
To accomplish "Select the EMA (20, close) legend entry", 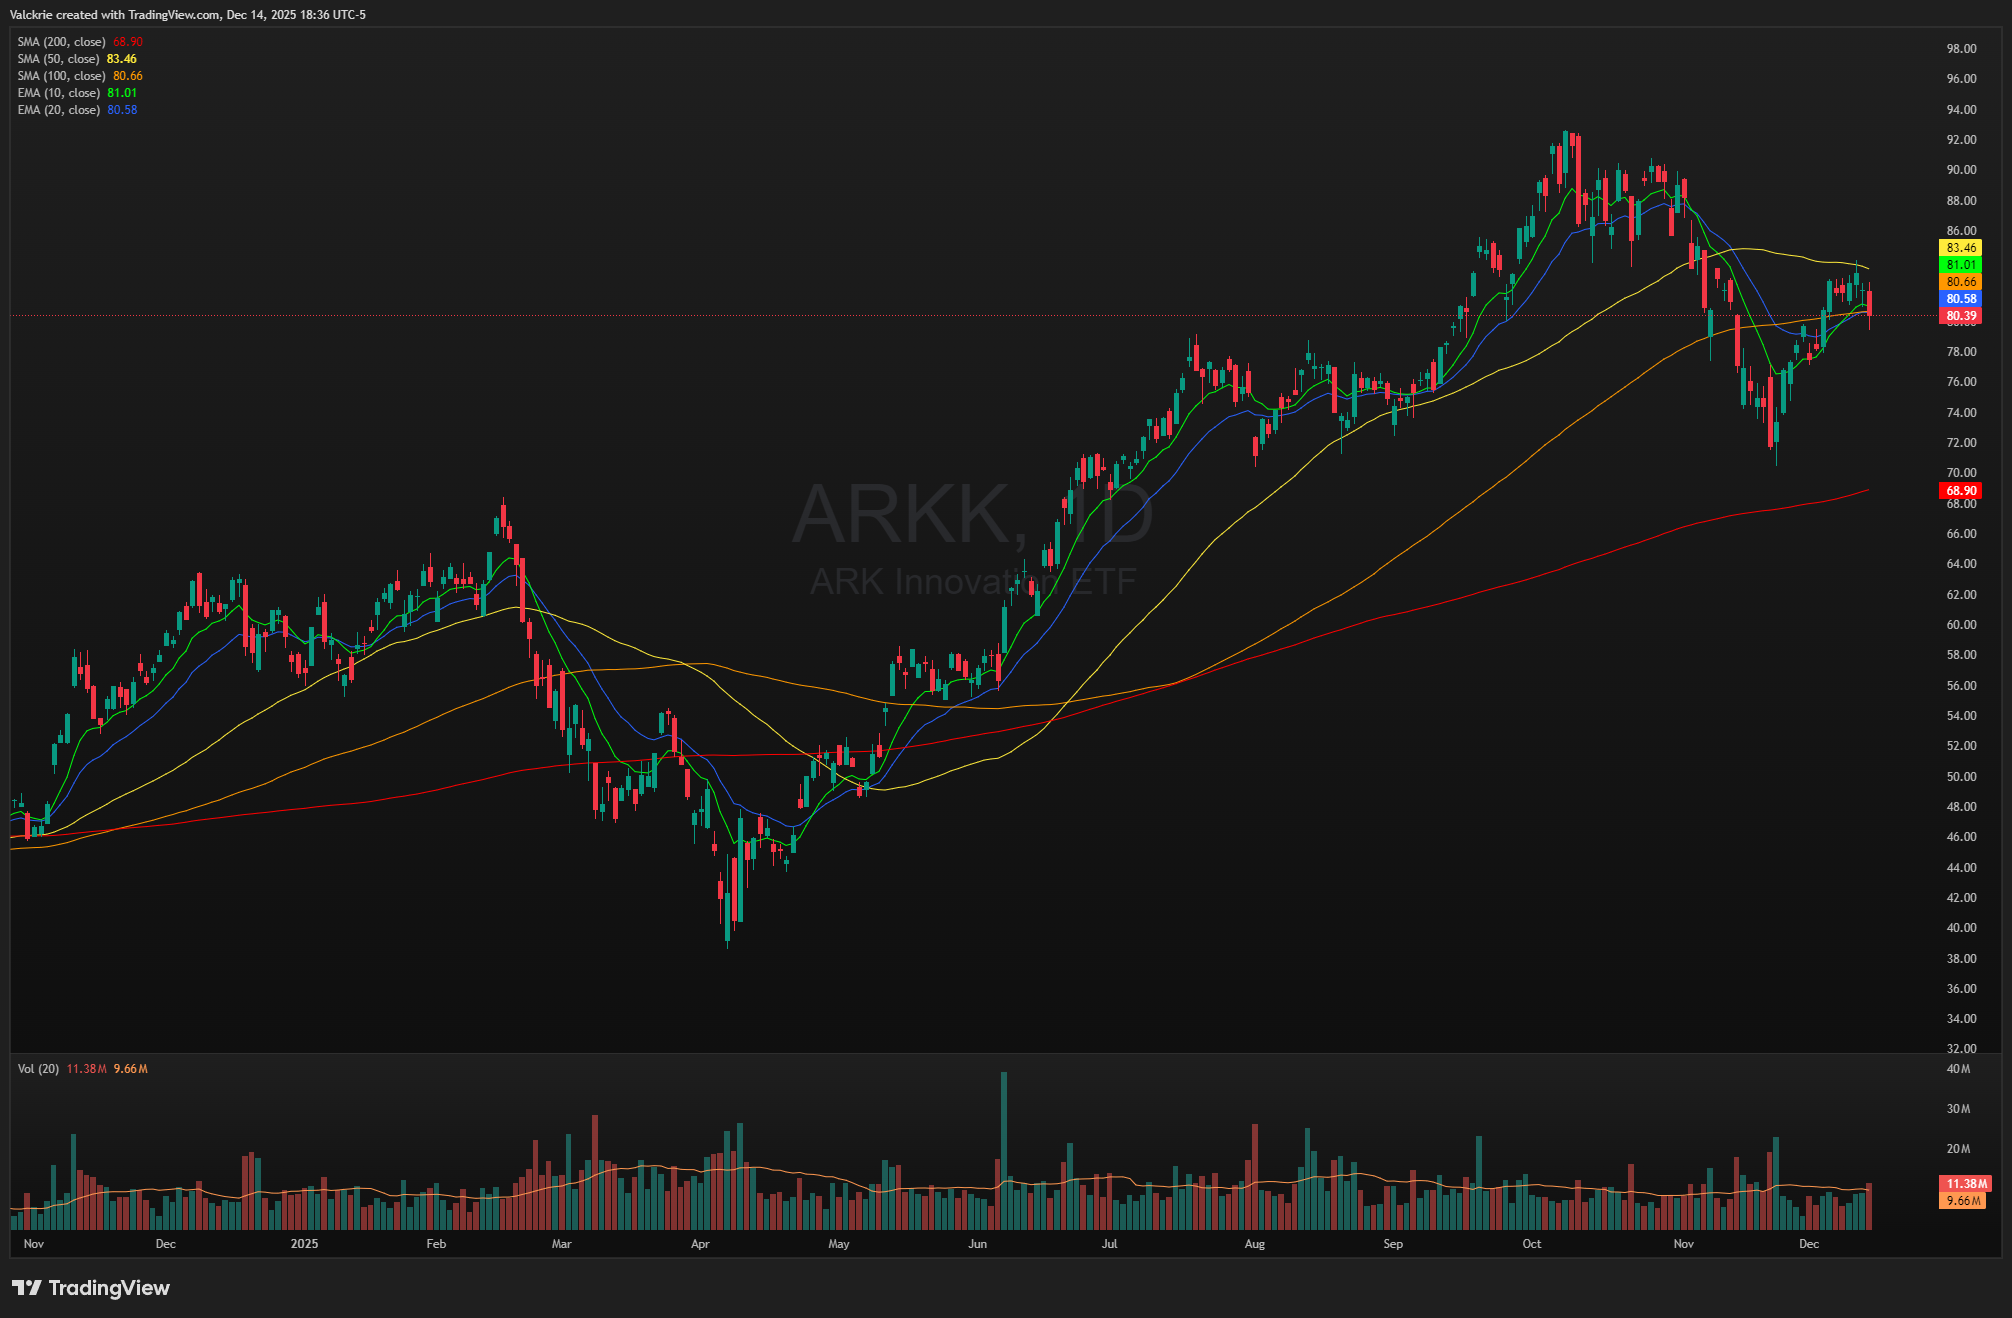I will [58, 110].
